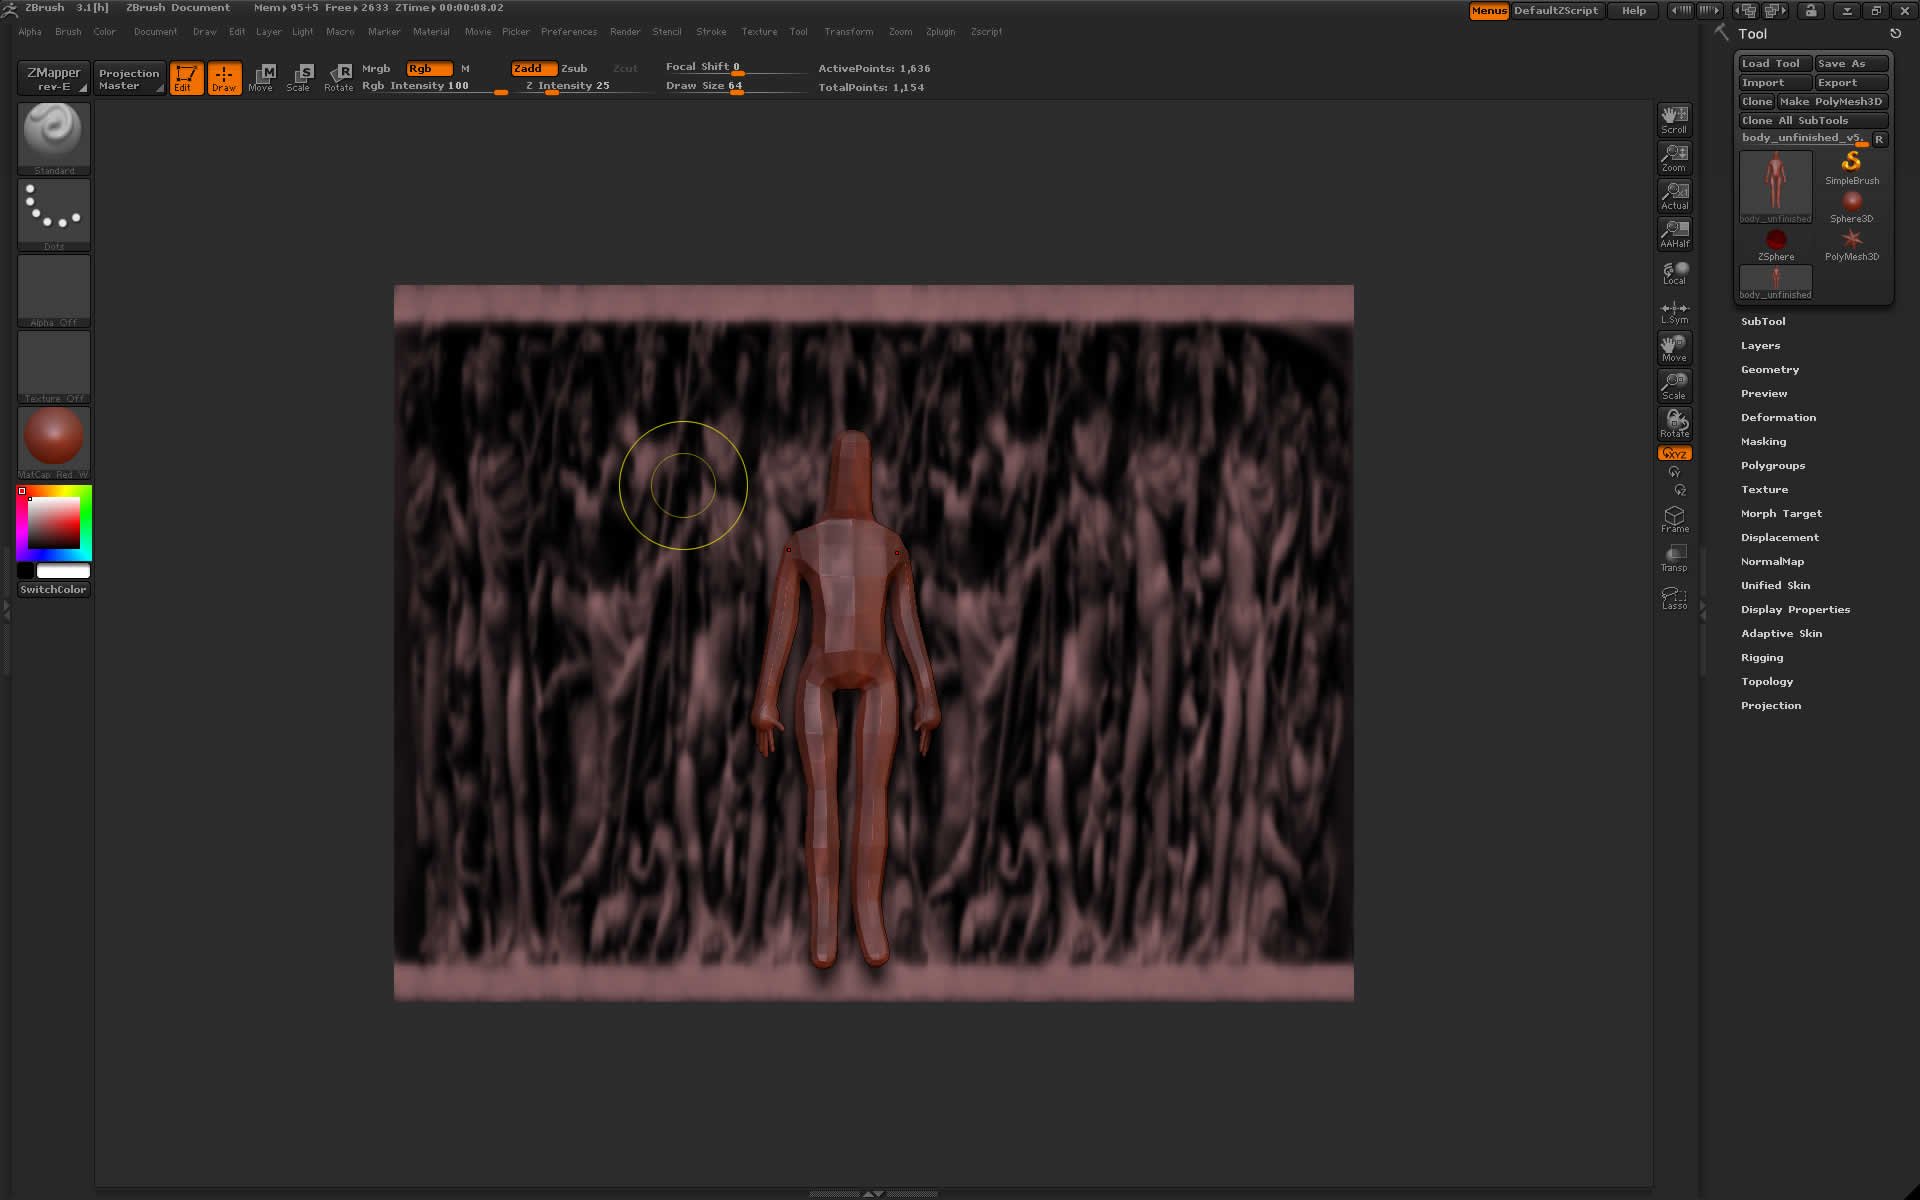Select the Move transform icon in top toolbar
This screenshot has width=1920, height=1200.
click(x=262, y=77)
